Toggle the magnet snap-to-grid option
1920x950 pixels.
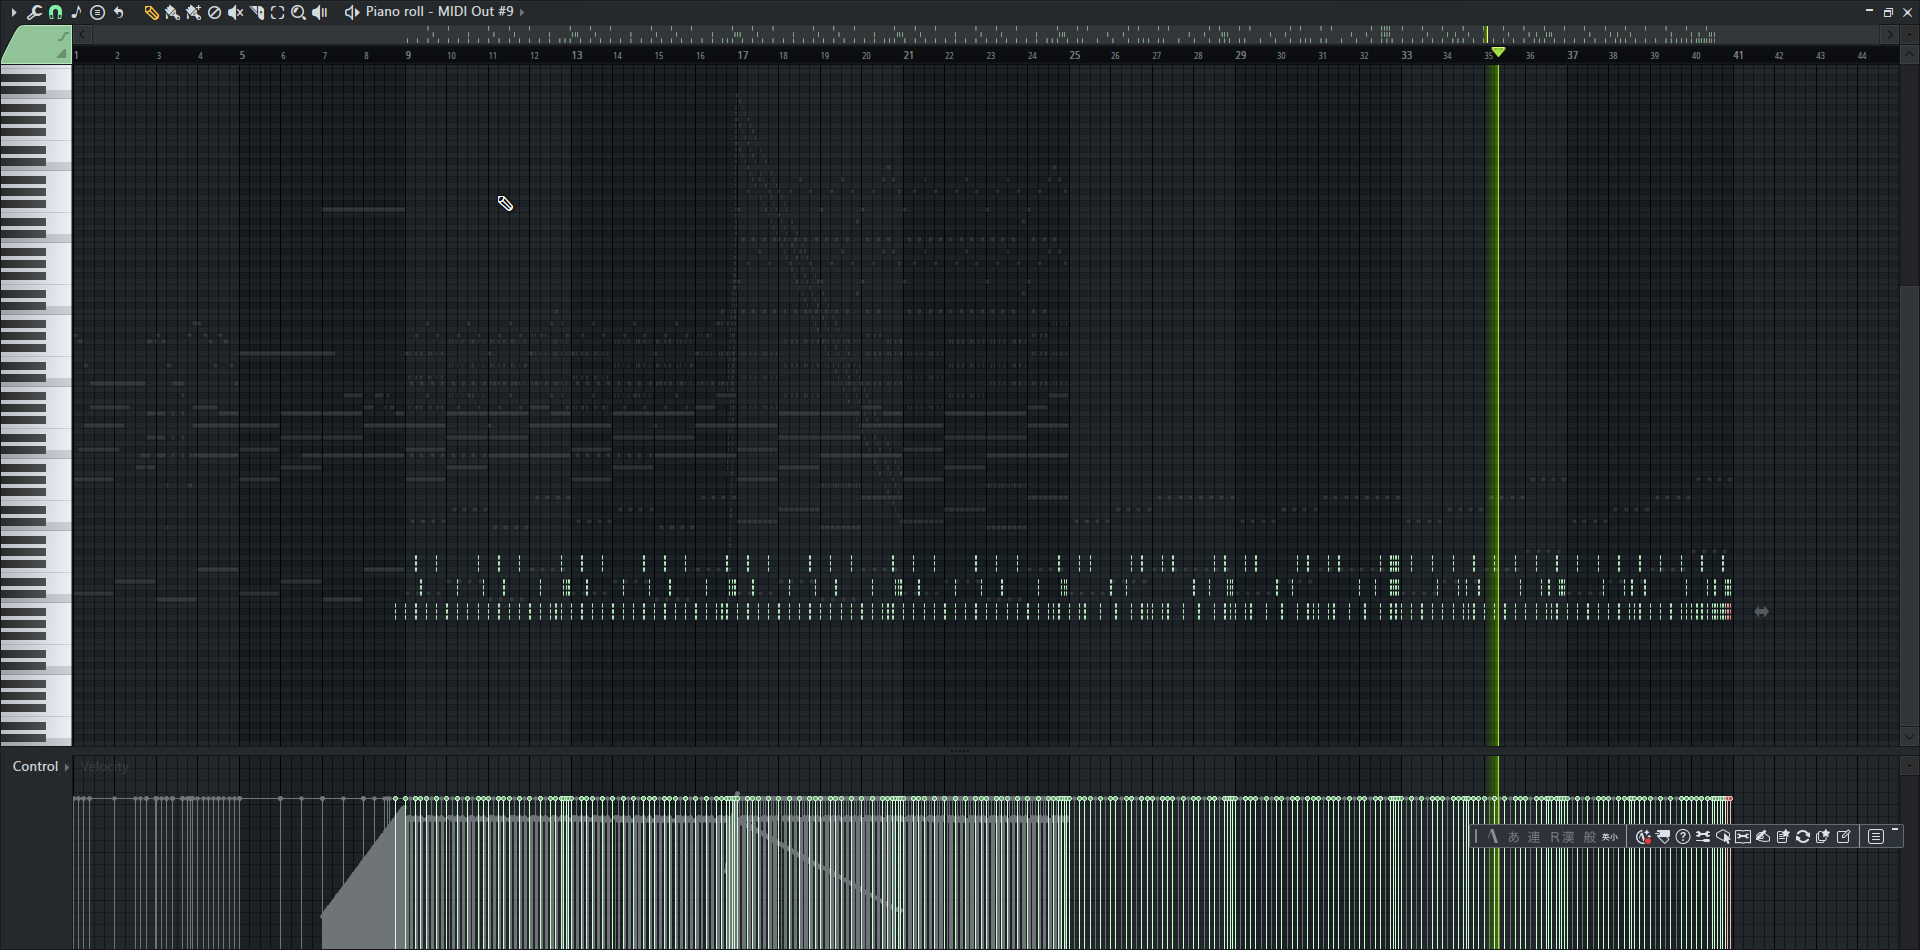point(56,12)
